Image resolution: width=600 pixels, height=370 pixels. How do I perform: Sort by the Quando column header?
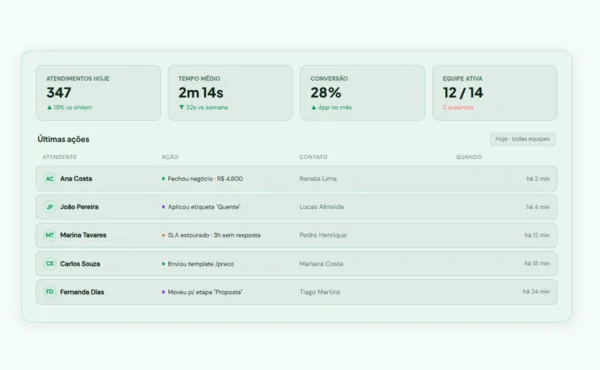(469, 157)
